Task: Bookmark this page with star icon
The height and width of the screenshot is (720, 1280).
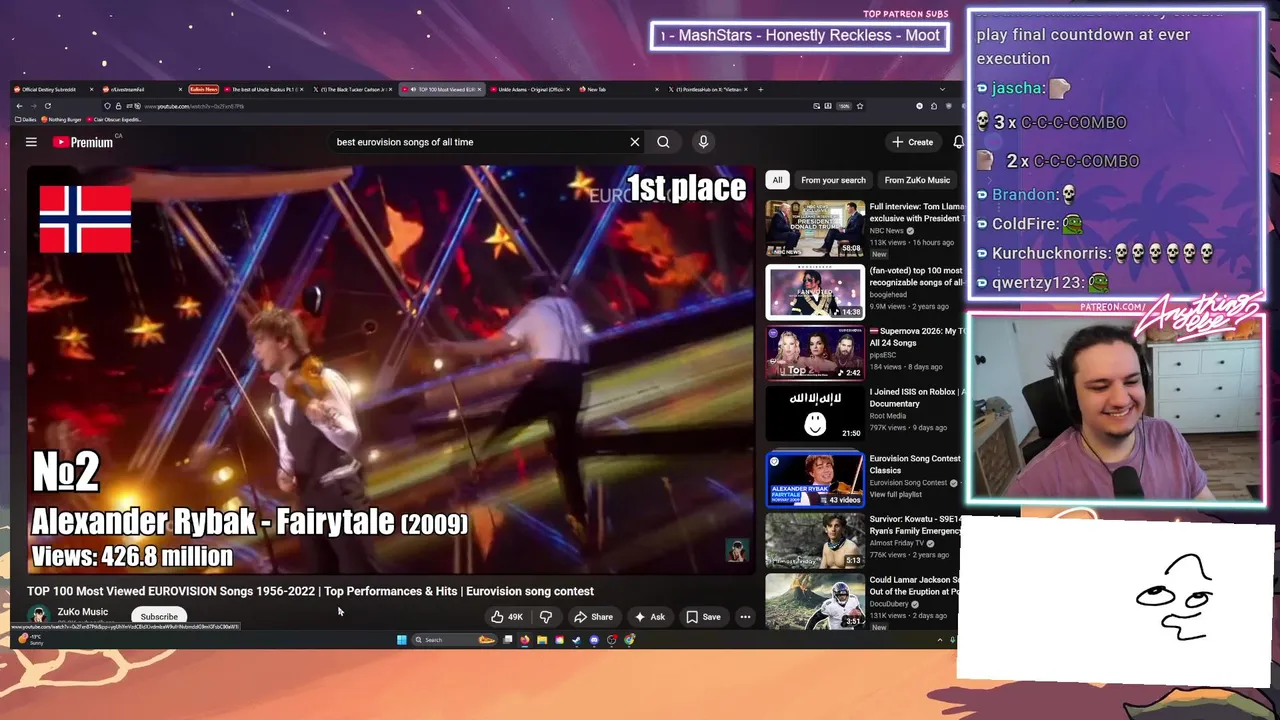Action: 860,106
